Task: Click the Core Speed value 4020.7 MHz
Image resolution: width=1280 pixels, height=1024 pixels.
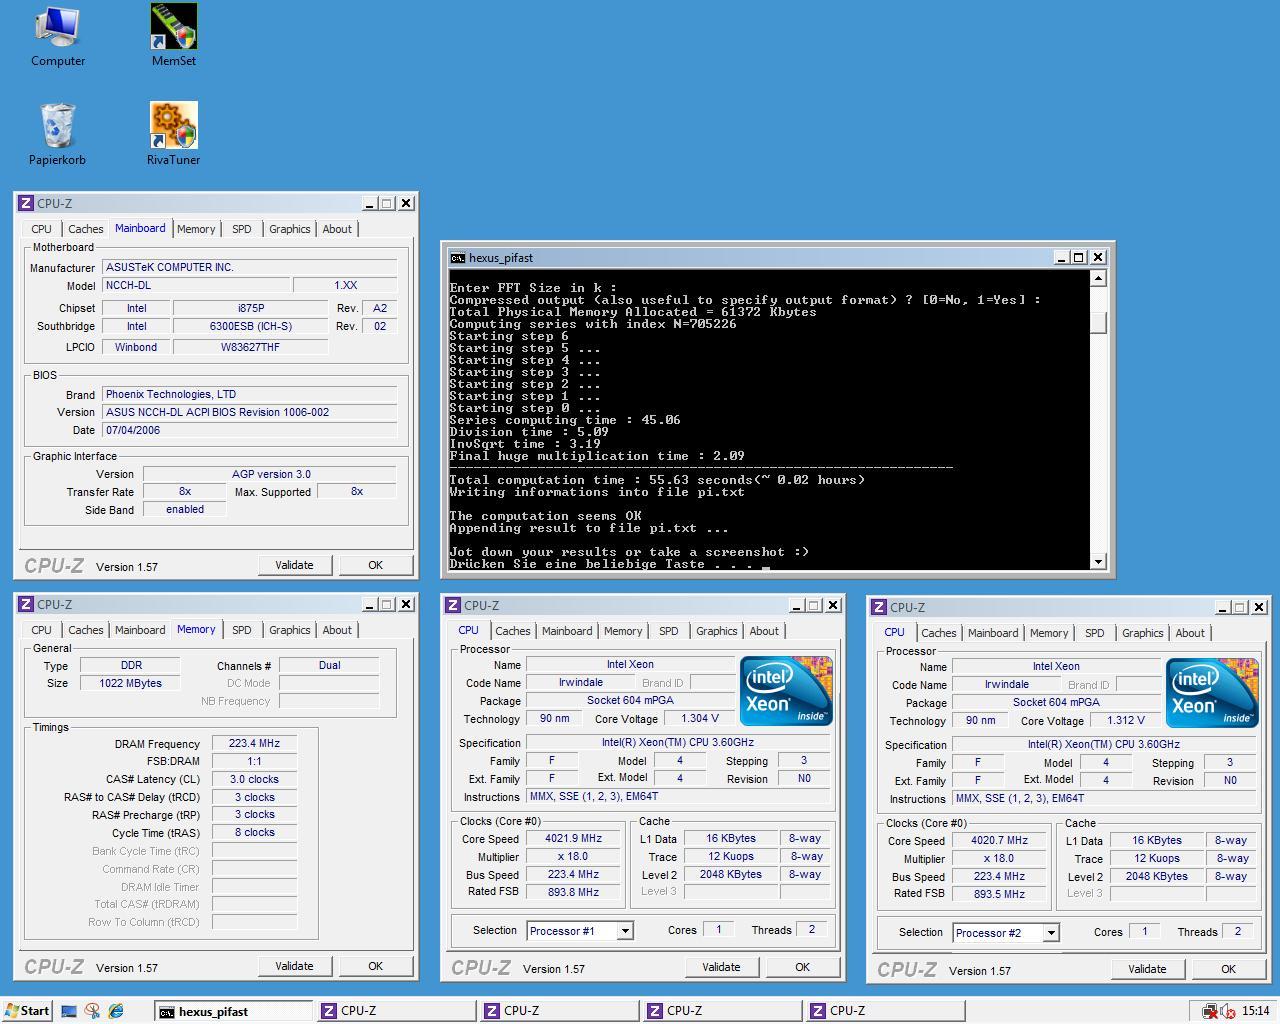Action: [999, 841]
